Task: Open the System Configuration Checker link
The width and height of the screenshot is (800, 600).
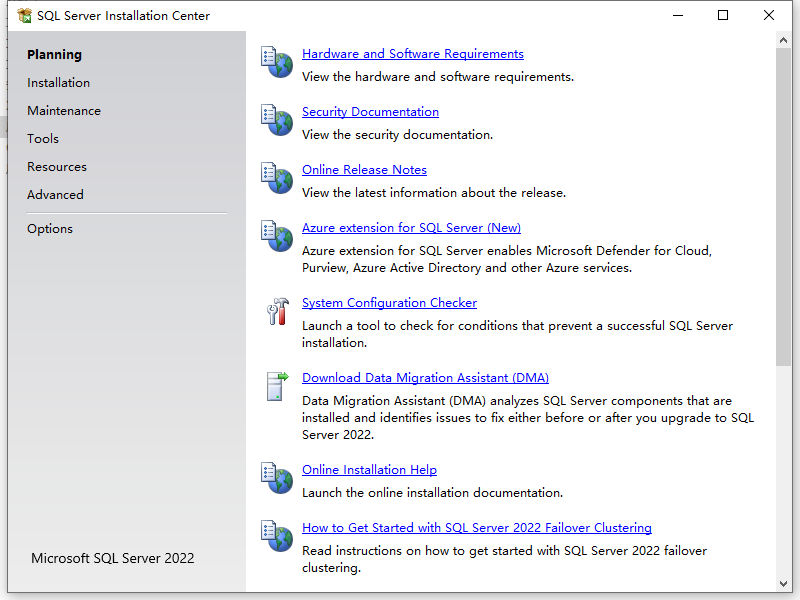Action: [x=389, y=303]
